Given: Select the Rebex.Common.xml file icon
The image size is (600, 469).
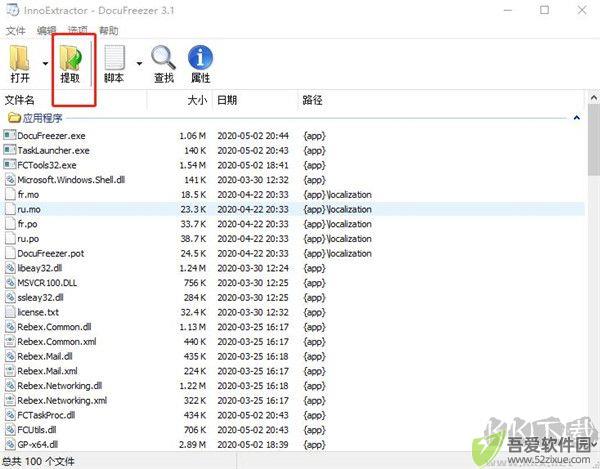Looking at the screenshot, I should pyautogui.click(x=10, y=342).
